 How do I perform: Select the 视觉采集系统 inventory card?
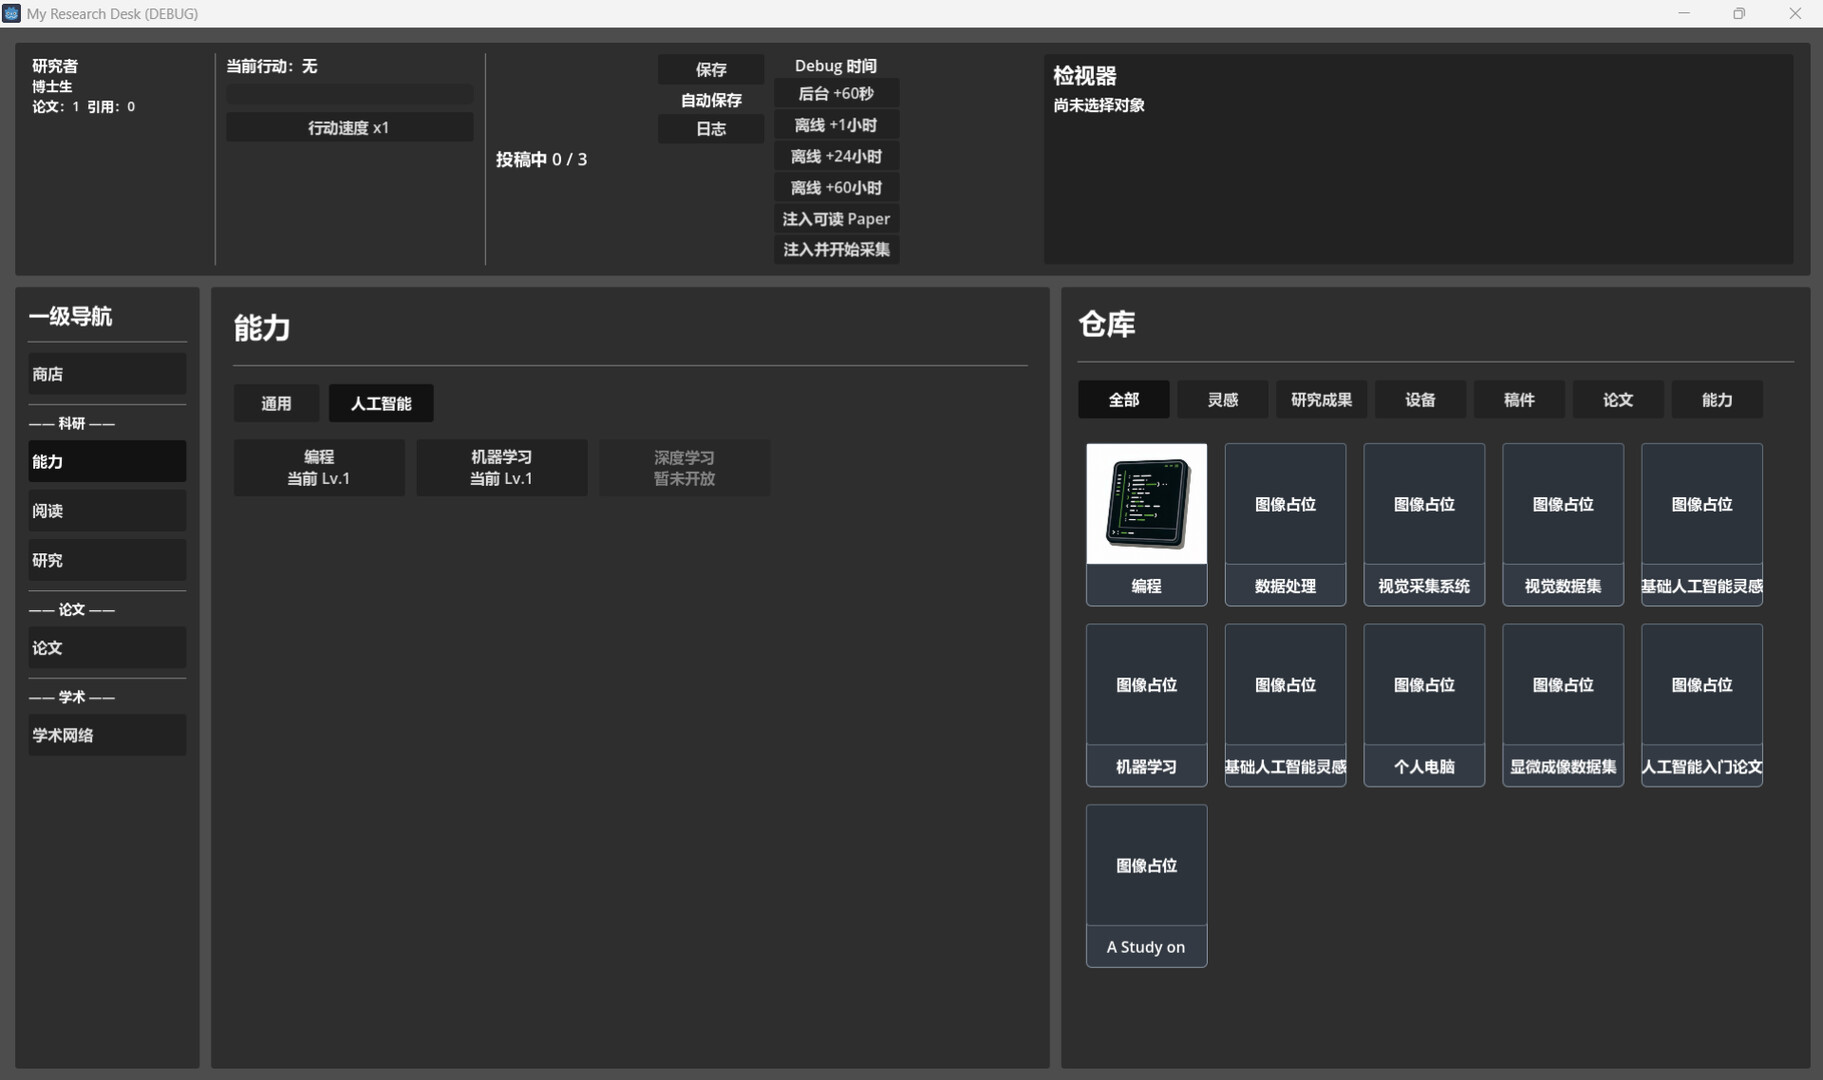pyautogui.click(x=1424, y=524)
